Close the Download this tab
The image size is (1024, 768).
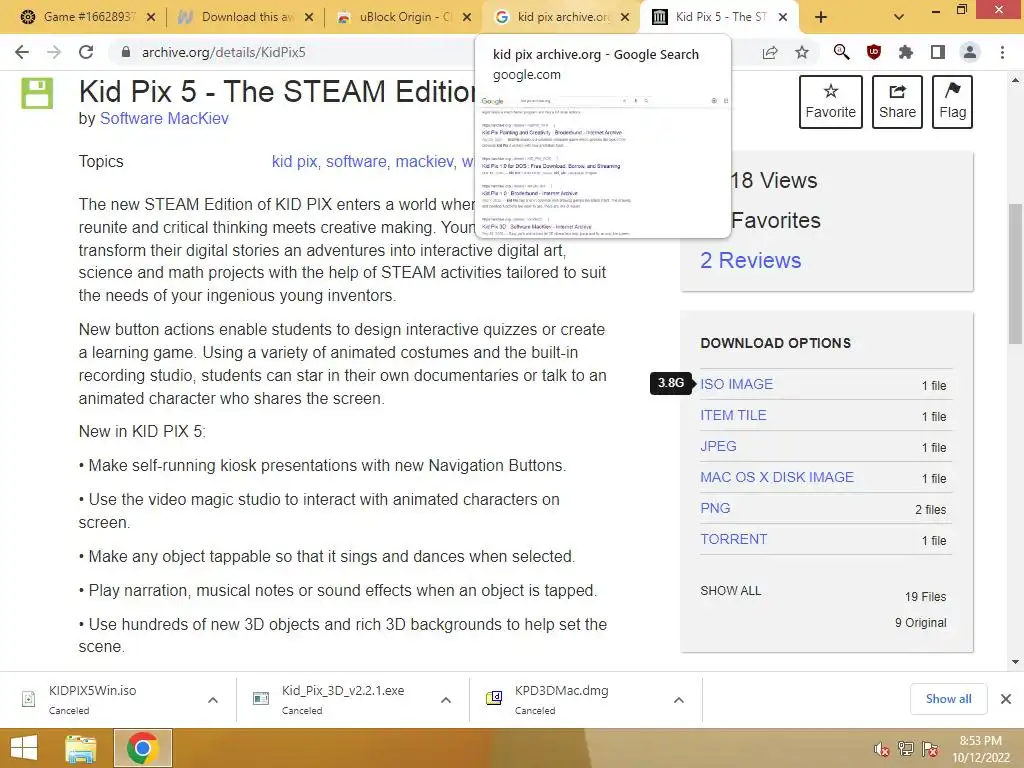pos(309,17)
